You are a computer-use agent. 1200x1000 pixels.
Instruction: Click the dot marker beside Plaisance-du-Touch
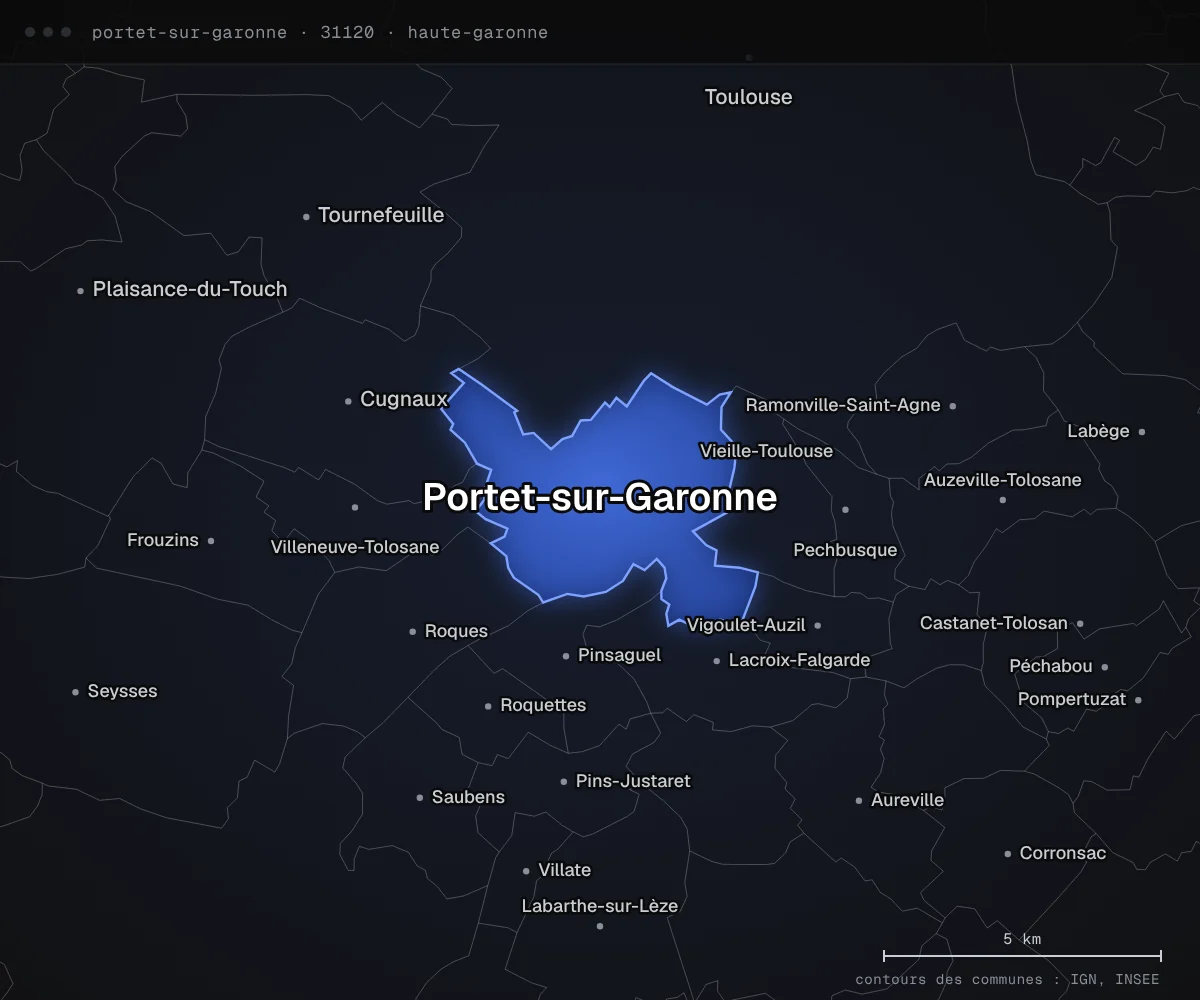(x=80, y=291)
